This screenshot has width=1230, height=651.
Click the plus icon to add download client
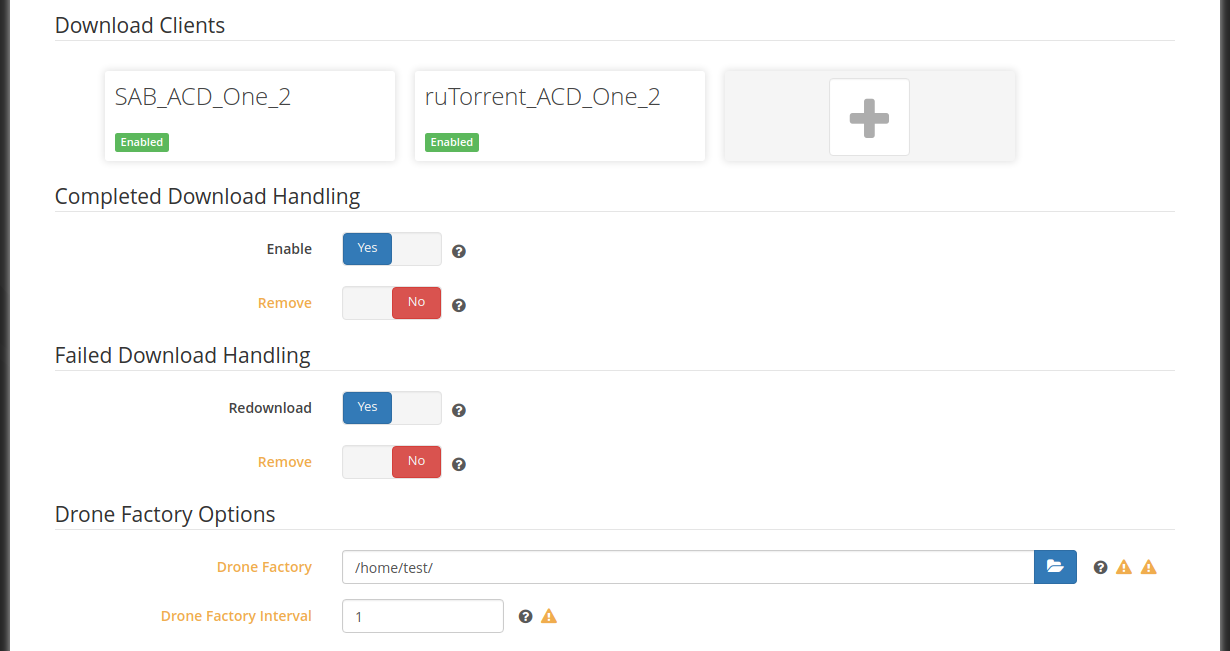pos(869,117)
